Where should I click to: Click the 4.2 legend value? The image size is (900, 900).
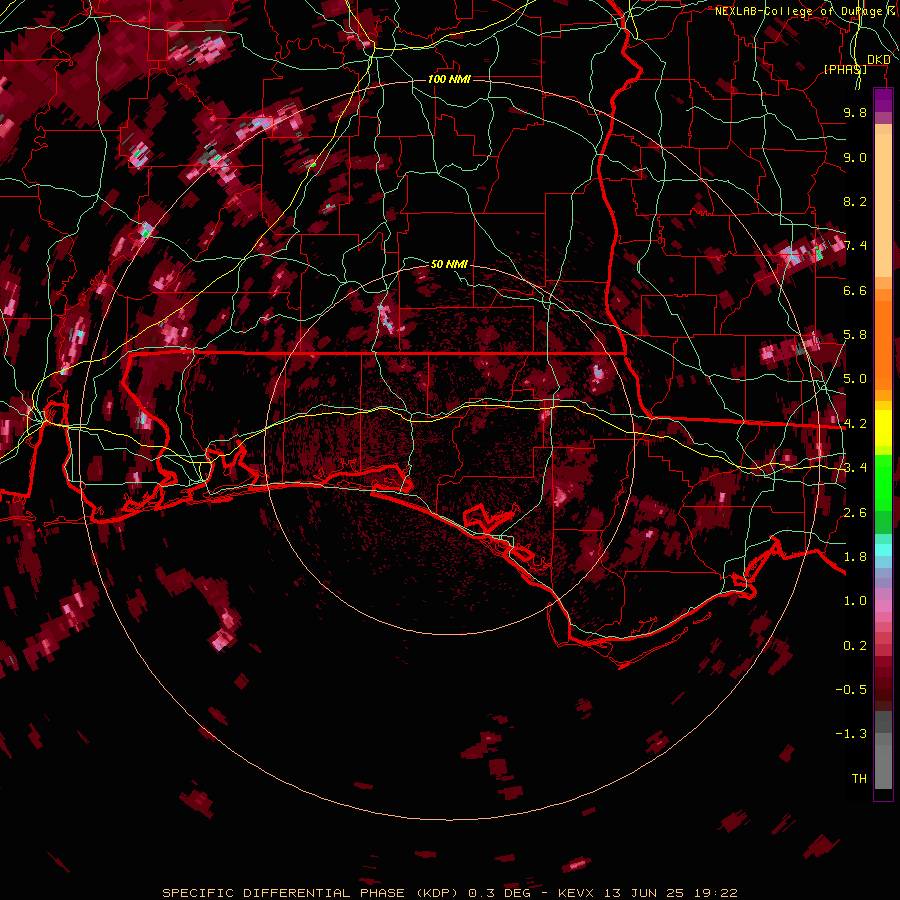pyautogui.click(x=855, y=424)
